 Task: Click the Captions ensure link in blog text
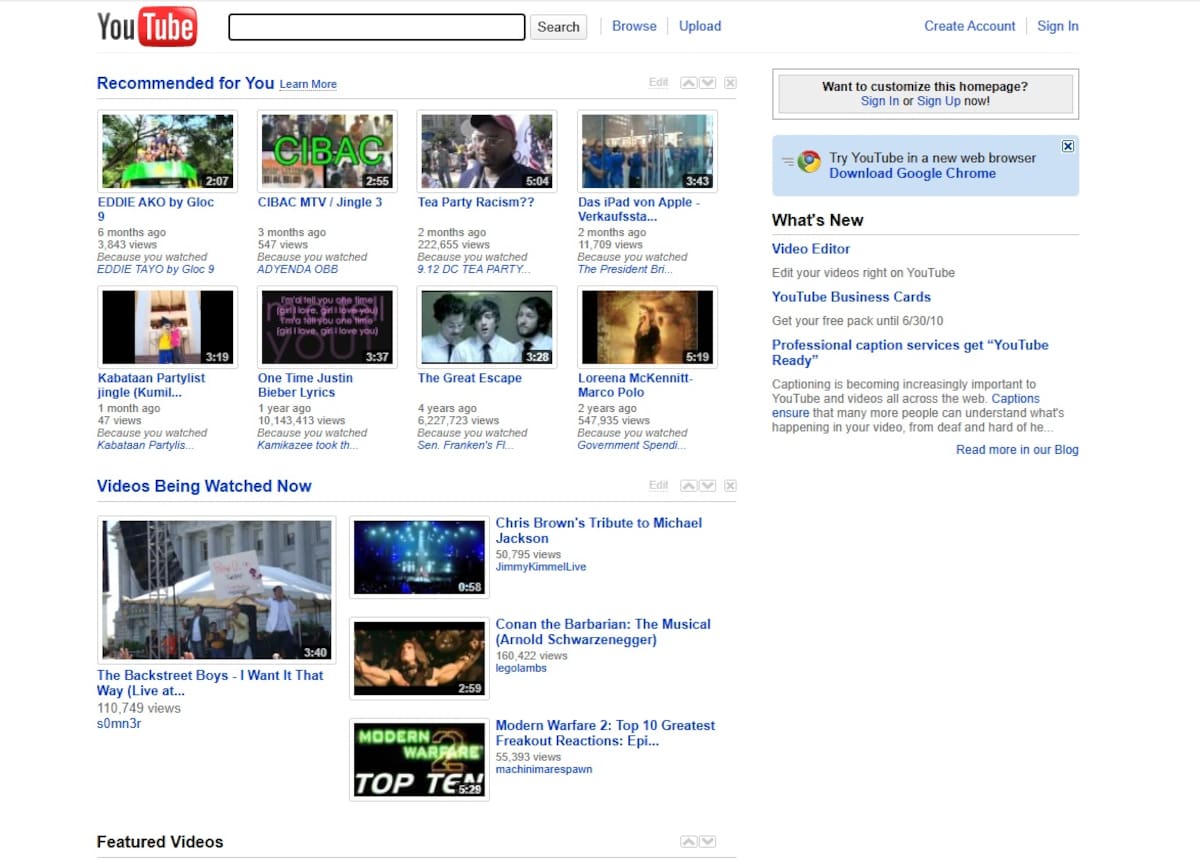tap(906, 405)
